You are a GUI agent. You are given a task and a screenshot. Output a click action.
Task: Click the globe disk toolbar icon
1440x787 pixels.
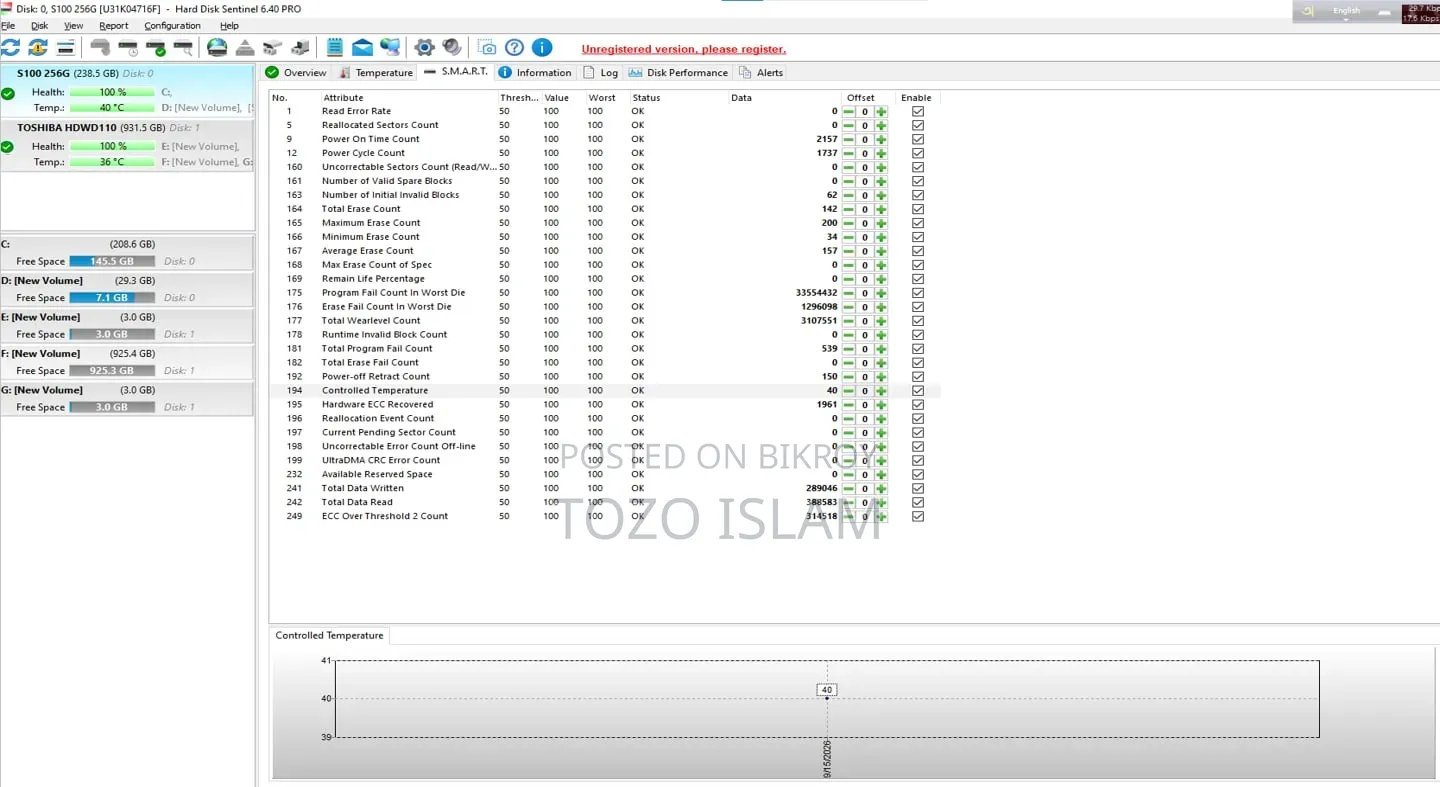point(217,47)
